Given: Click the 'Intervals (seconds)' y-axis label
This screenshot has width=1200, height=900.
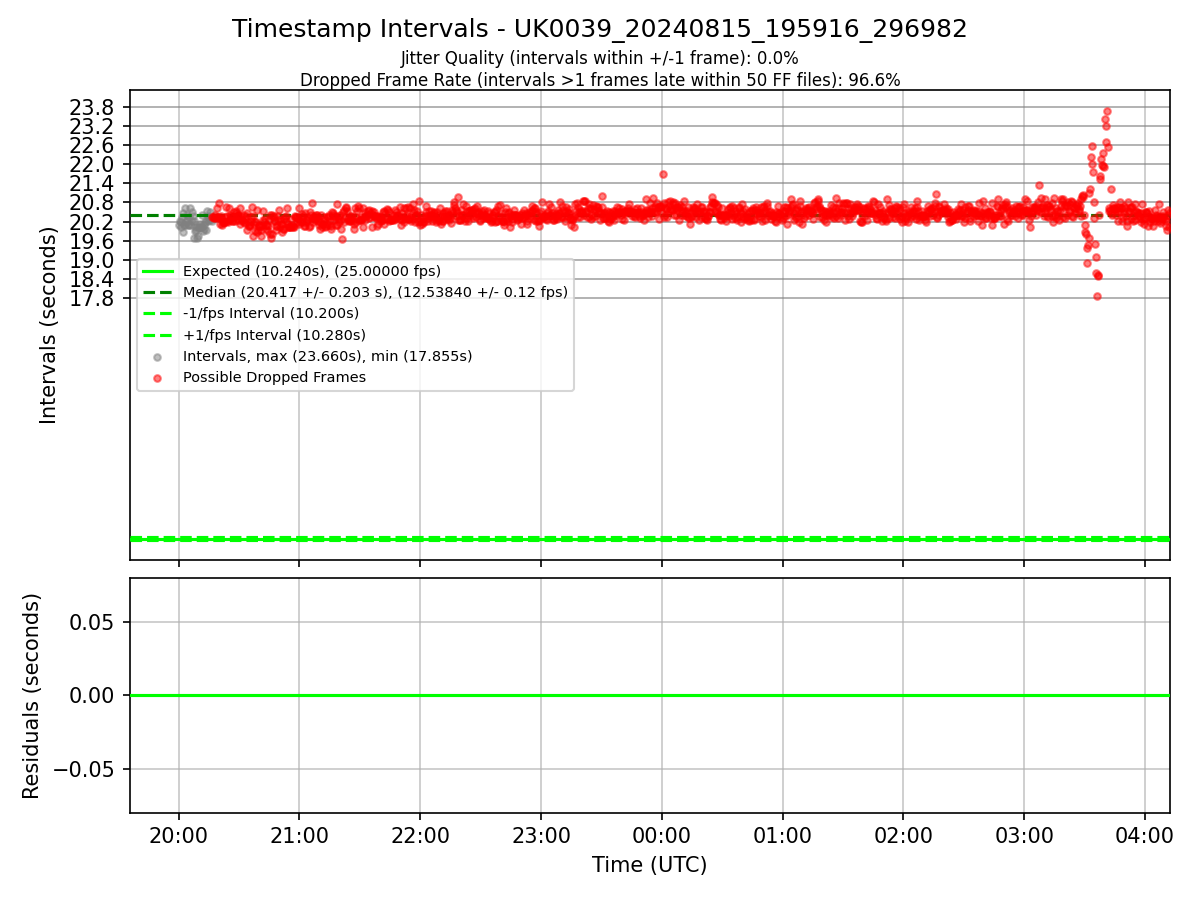Looking at the screenshot, I should coord(49,325).
